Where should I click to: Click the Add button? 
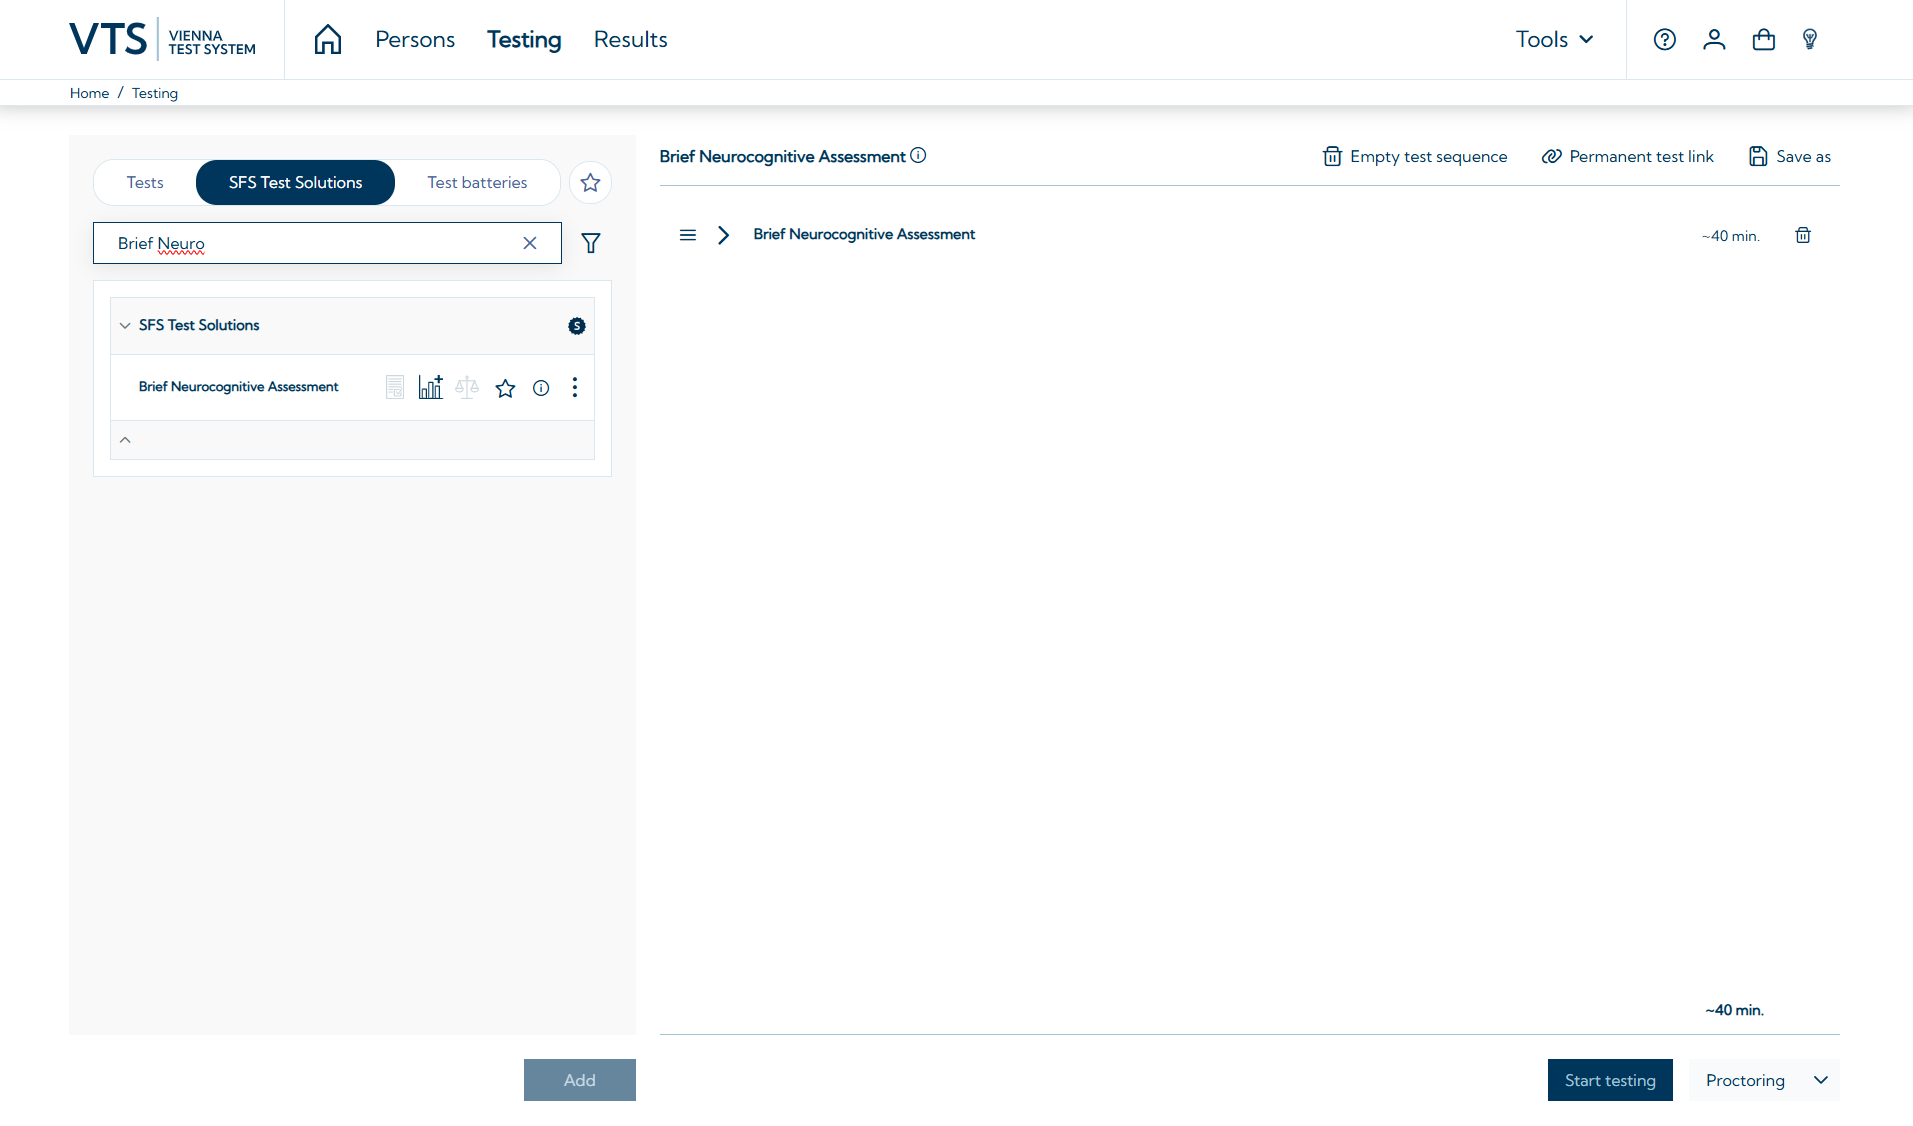pyautogui.click(x=580, y=1080)
